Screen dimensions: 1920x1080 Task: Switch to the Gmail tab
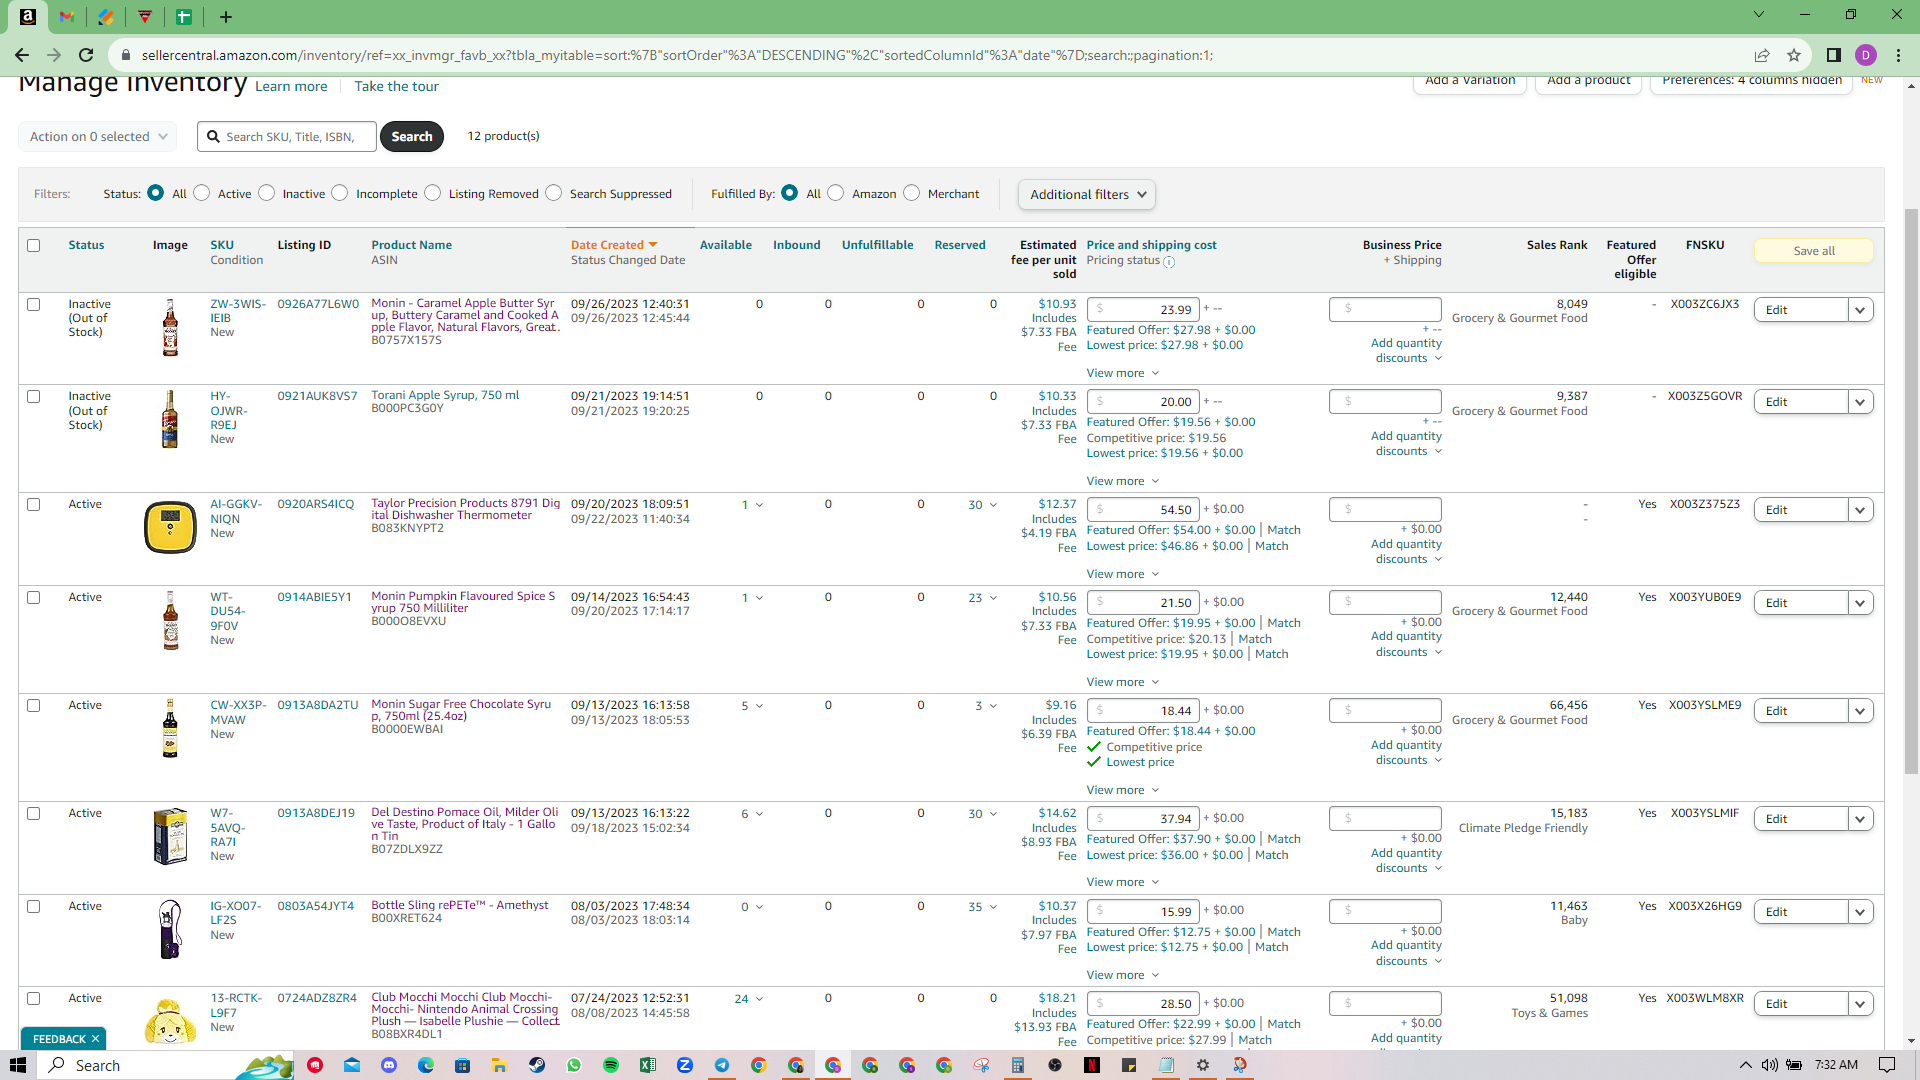pyautogui.click(x=67, y=16)
